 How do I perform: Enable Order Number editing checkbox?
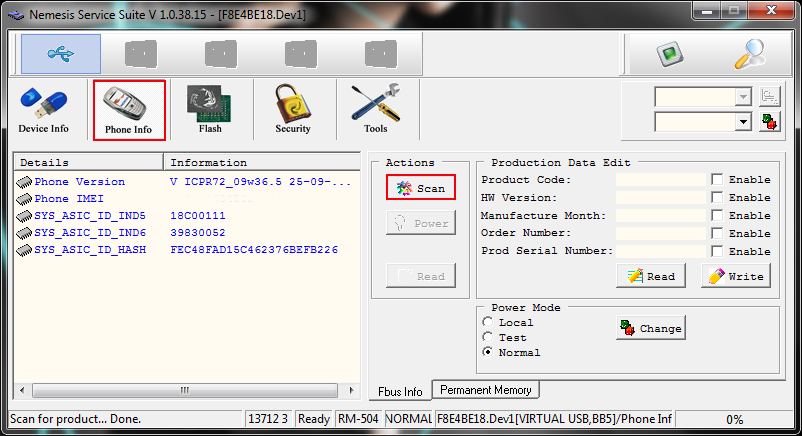click(x=717, y=233)
